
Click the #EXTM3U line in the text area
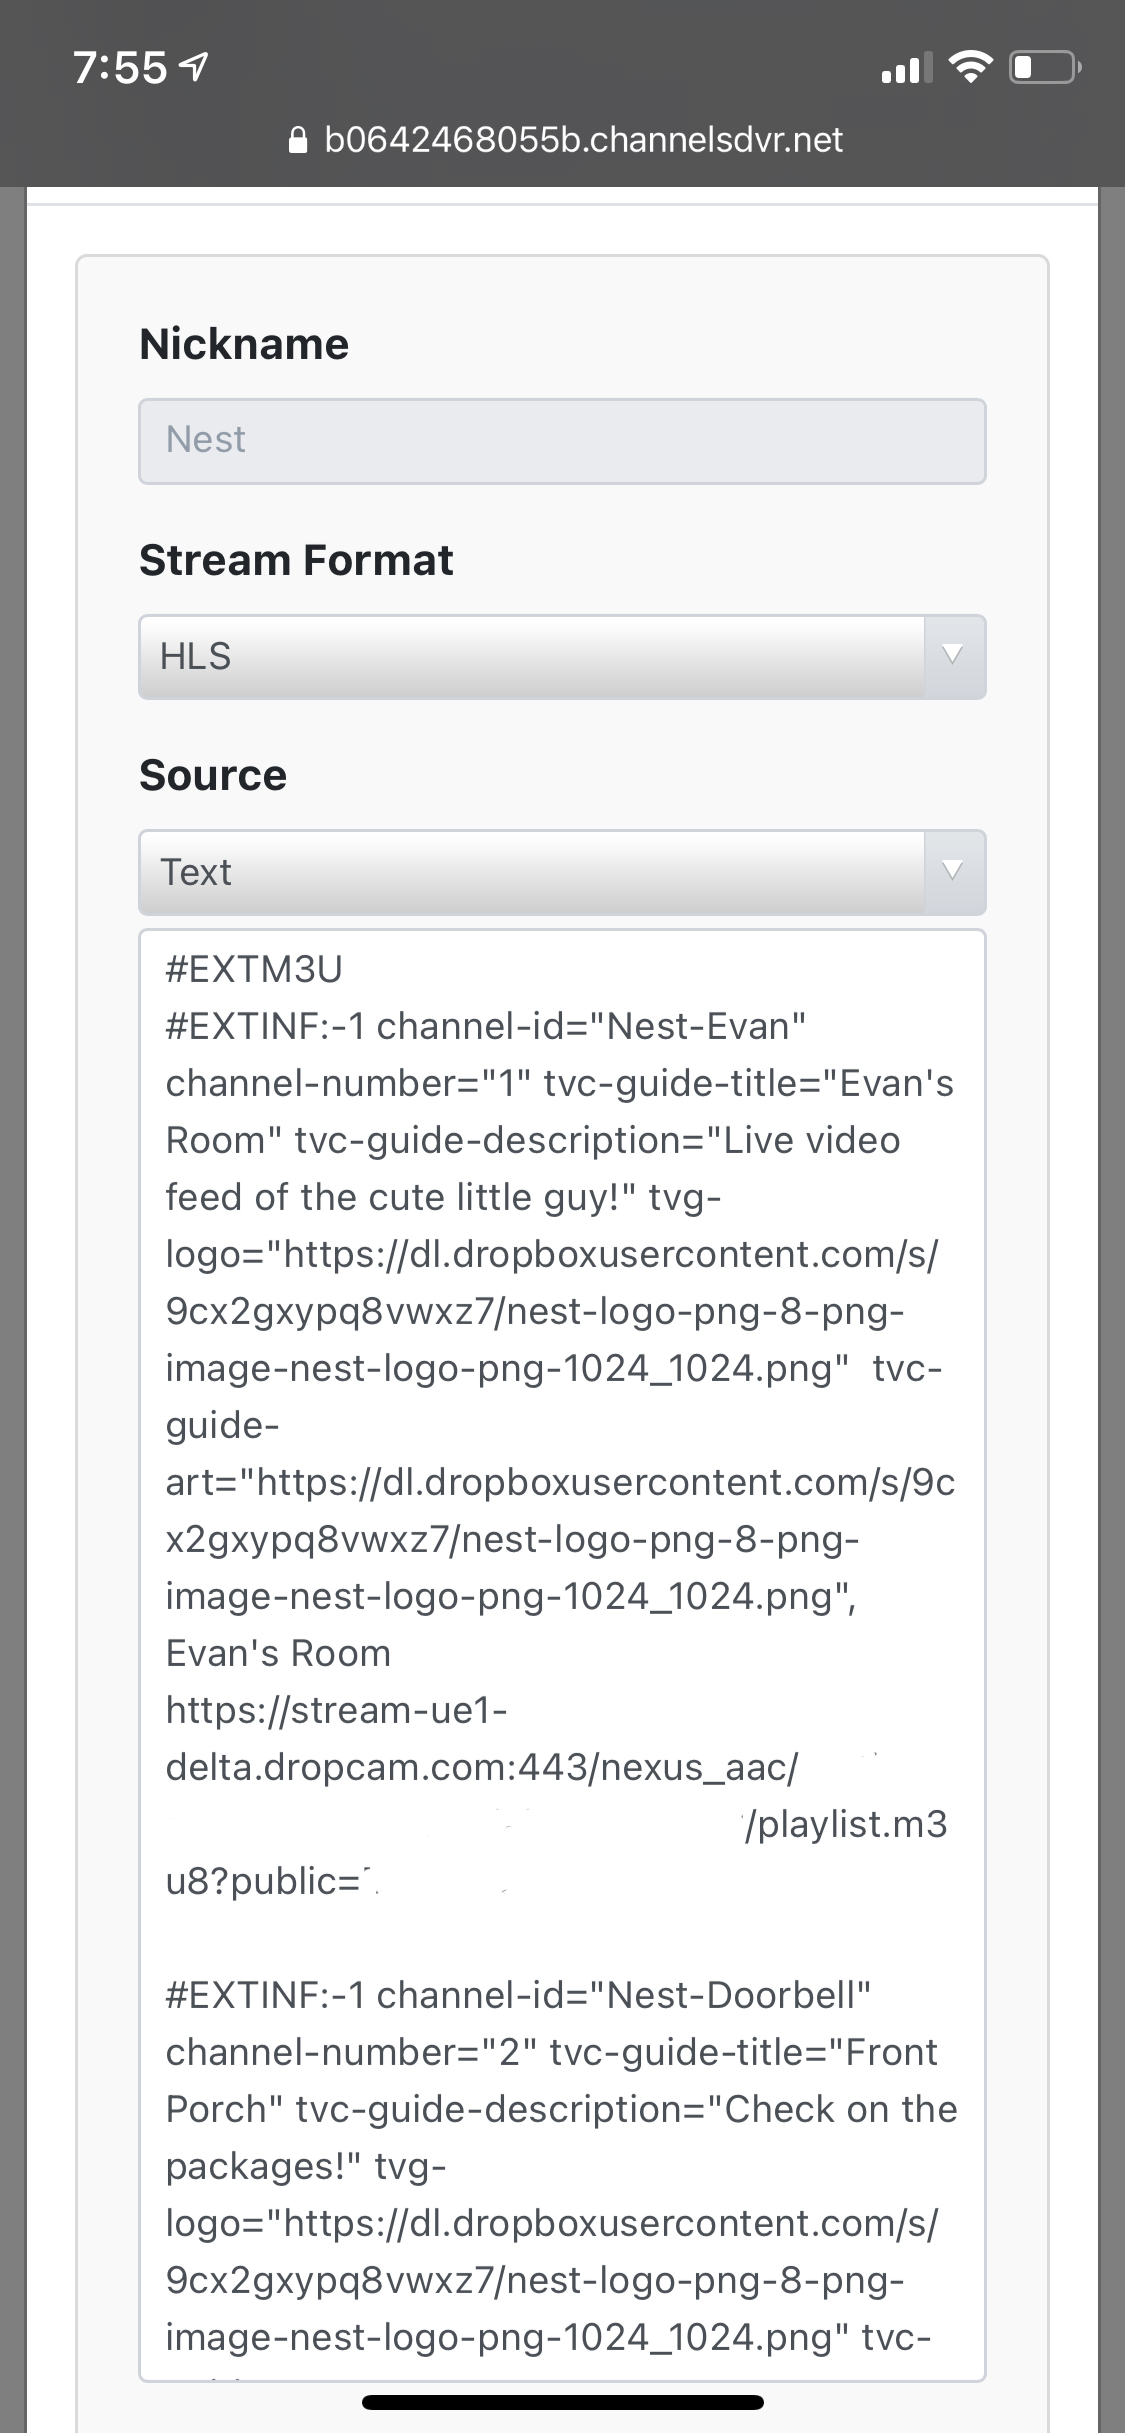[x=254, y=969]
